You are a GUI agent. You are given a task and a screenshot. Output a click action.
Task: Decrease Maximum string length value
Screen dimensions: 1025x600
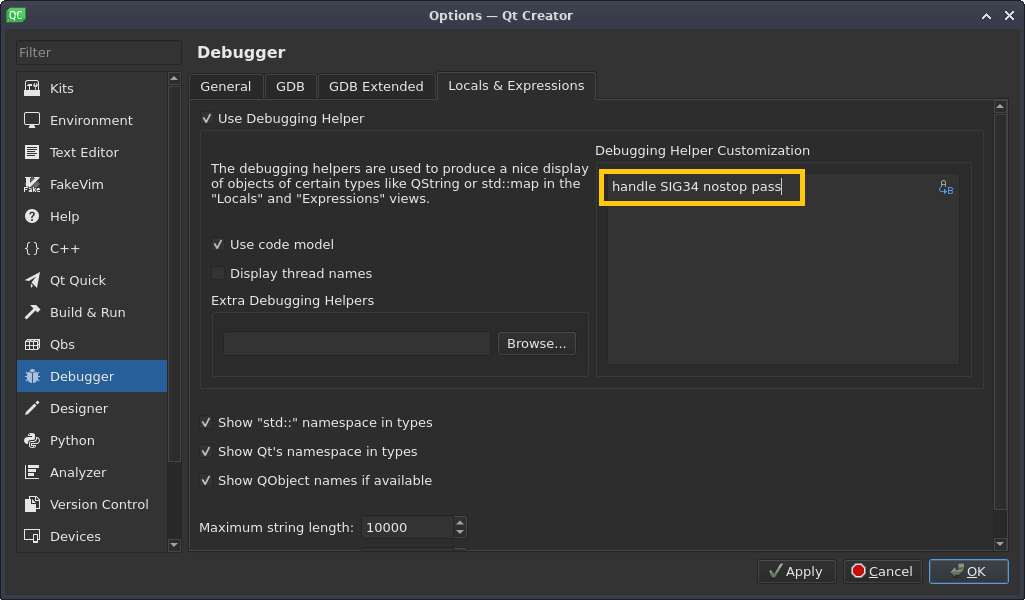[459, 533]
